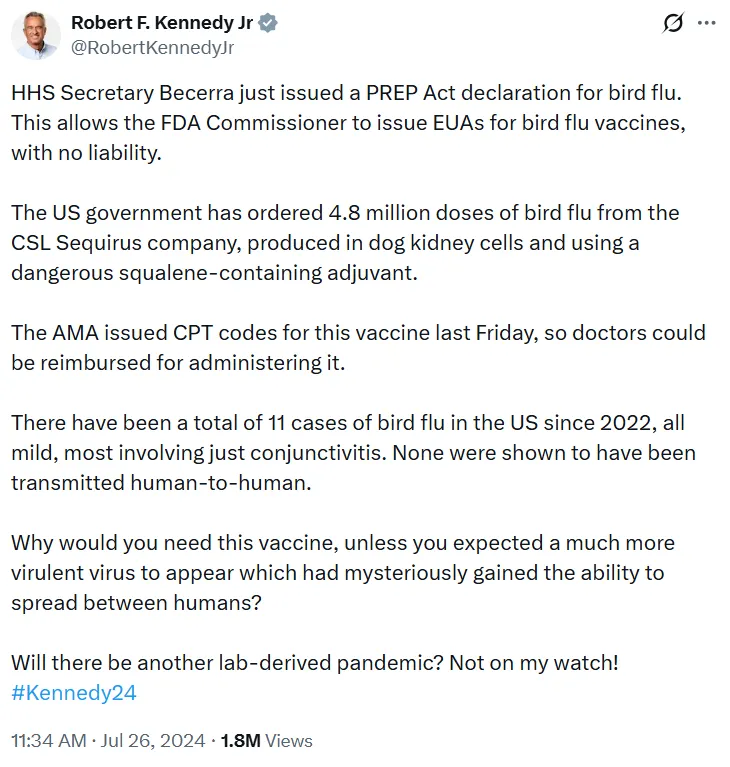Open the 1.8M Views count
Screen dimensions: 730x767
[267, 741]
